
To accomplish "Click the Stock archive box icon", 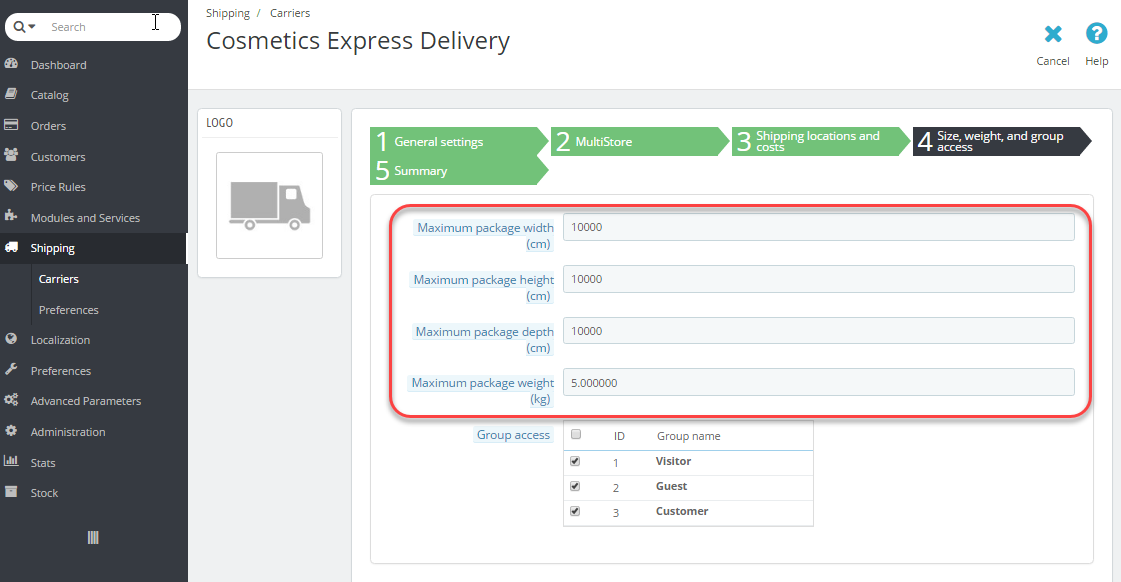I will (11, 492).
